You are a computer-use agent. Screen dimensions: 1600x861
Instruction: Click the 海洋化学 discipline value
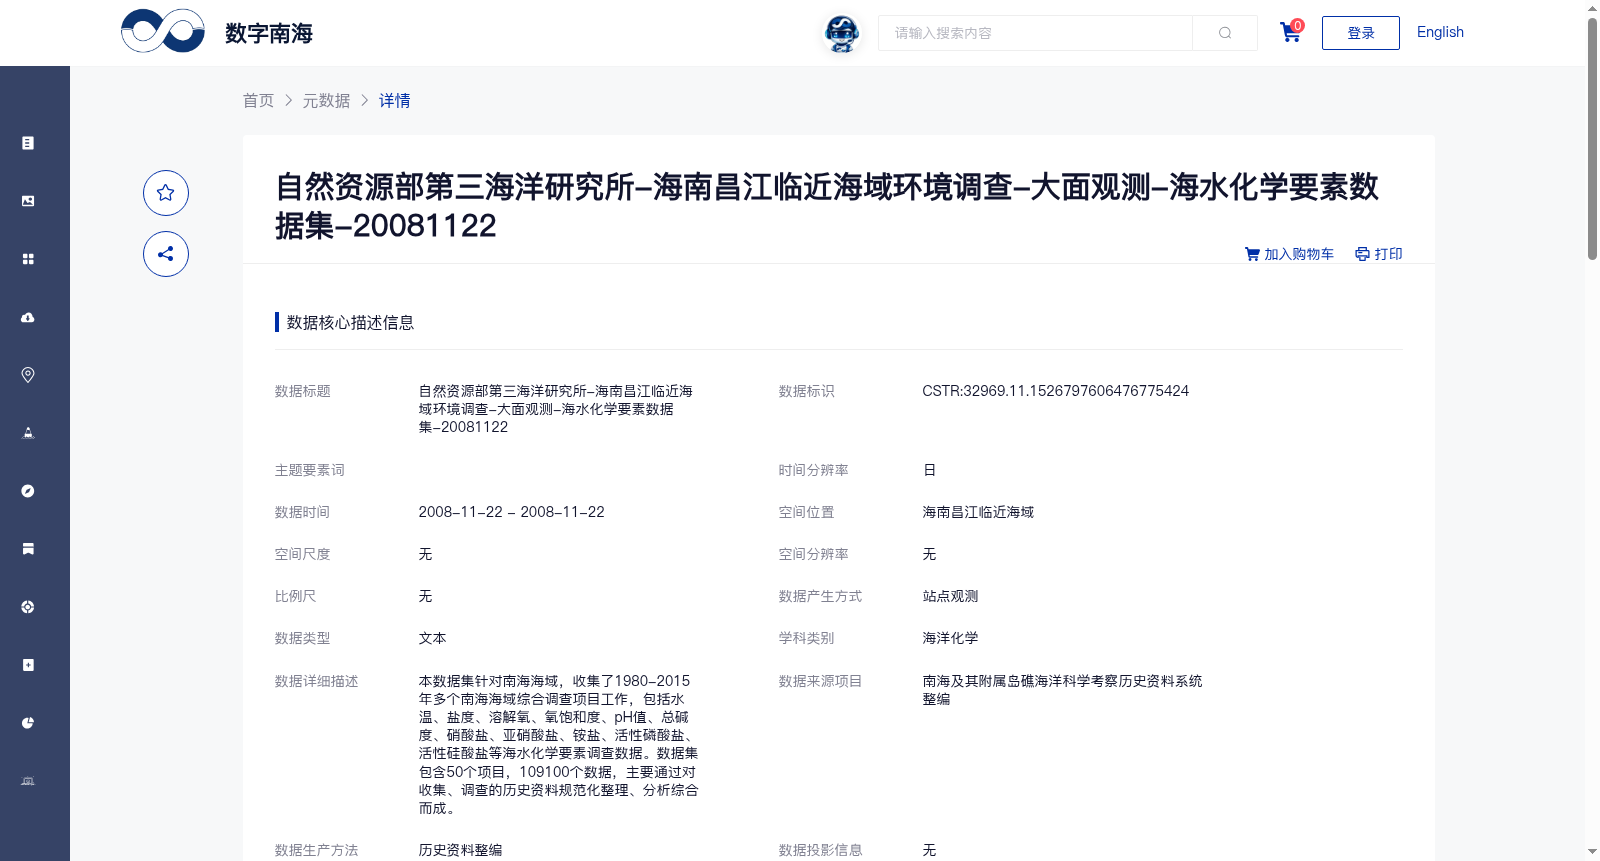click(x=950, y=638)
